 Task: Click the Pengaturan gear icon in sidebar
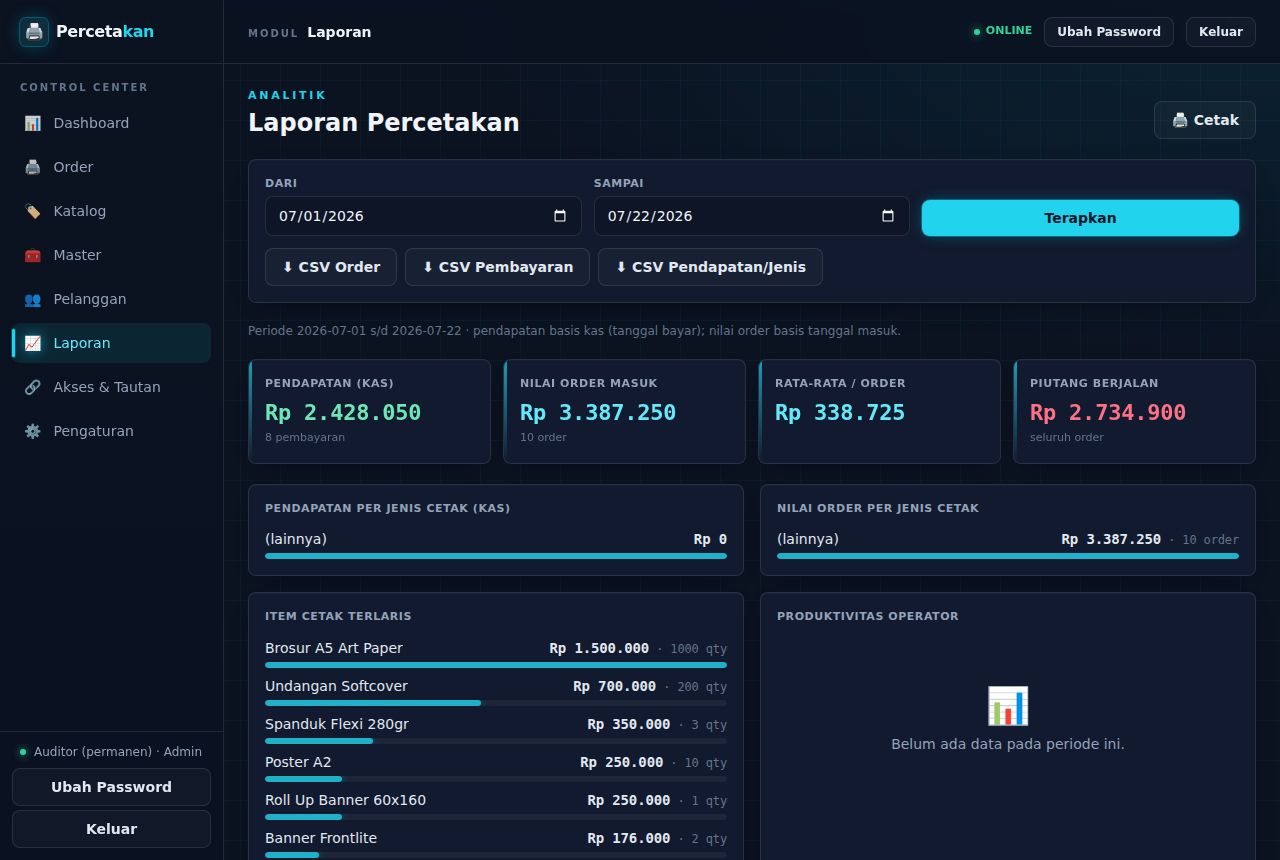pos(33,431)
